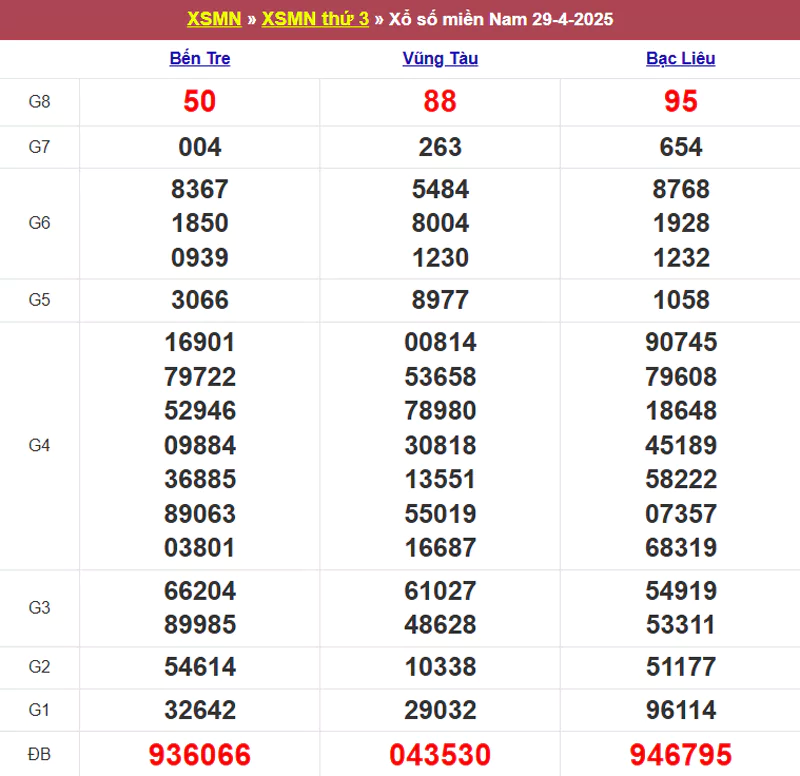The width and height of the screenshot is (800, 776).
Task: Click G6 number 0939
Action: (200, 258)
